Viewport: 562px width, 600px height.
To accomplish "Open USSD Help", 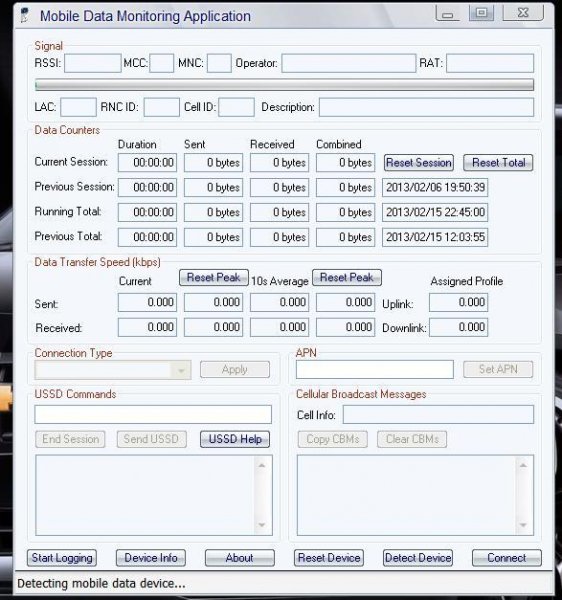I will coord(235,439).
